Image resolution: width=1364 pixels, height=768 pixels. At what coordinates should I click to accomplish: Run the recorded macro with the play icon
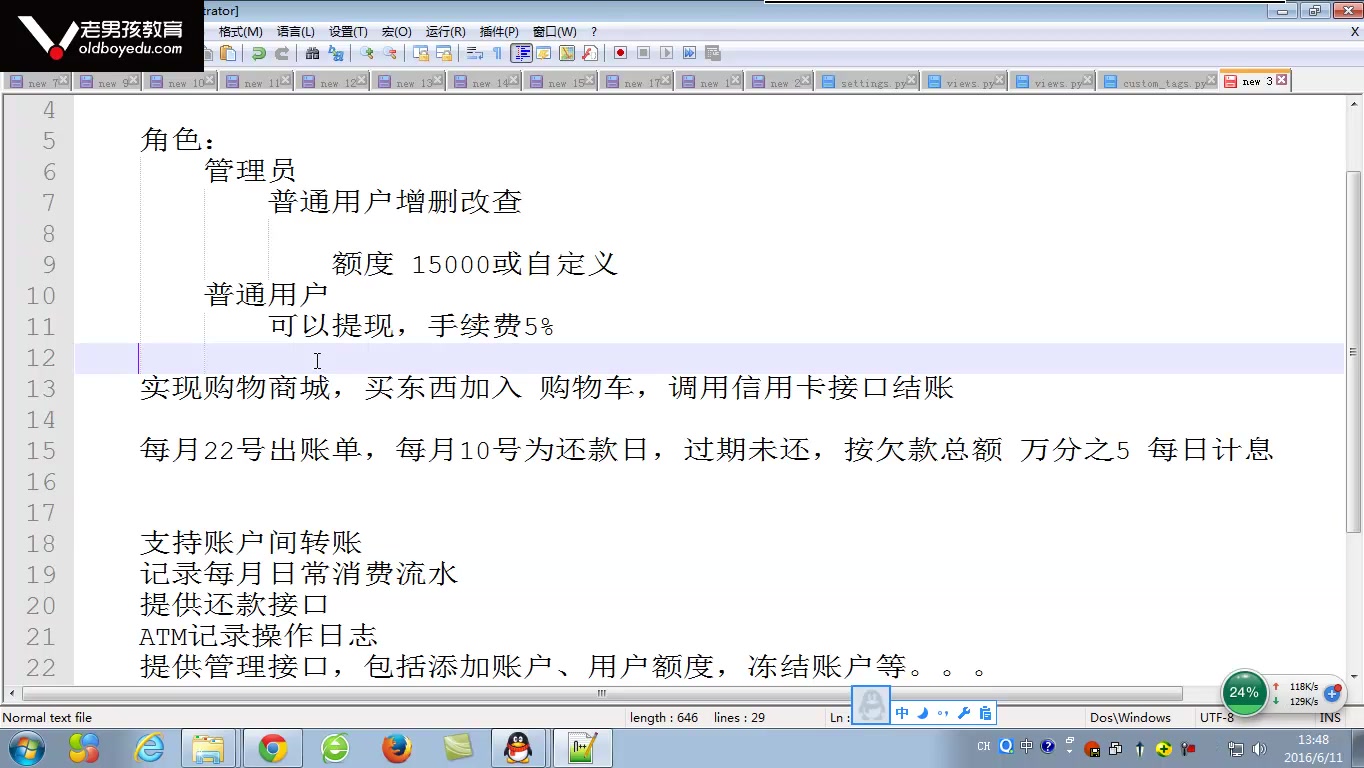666,53
